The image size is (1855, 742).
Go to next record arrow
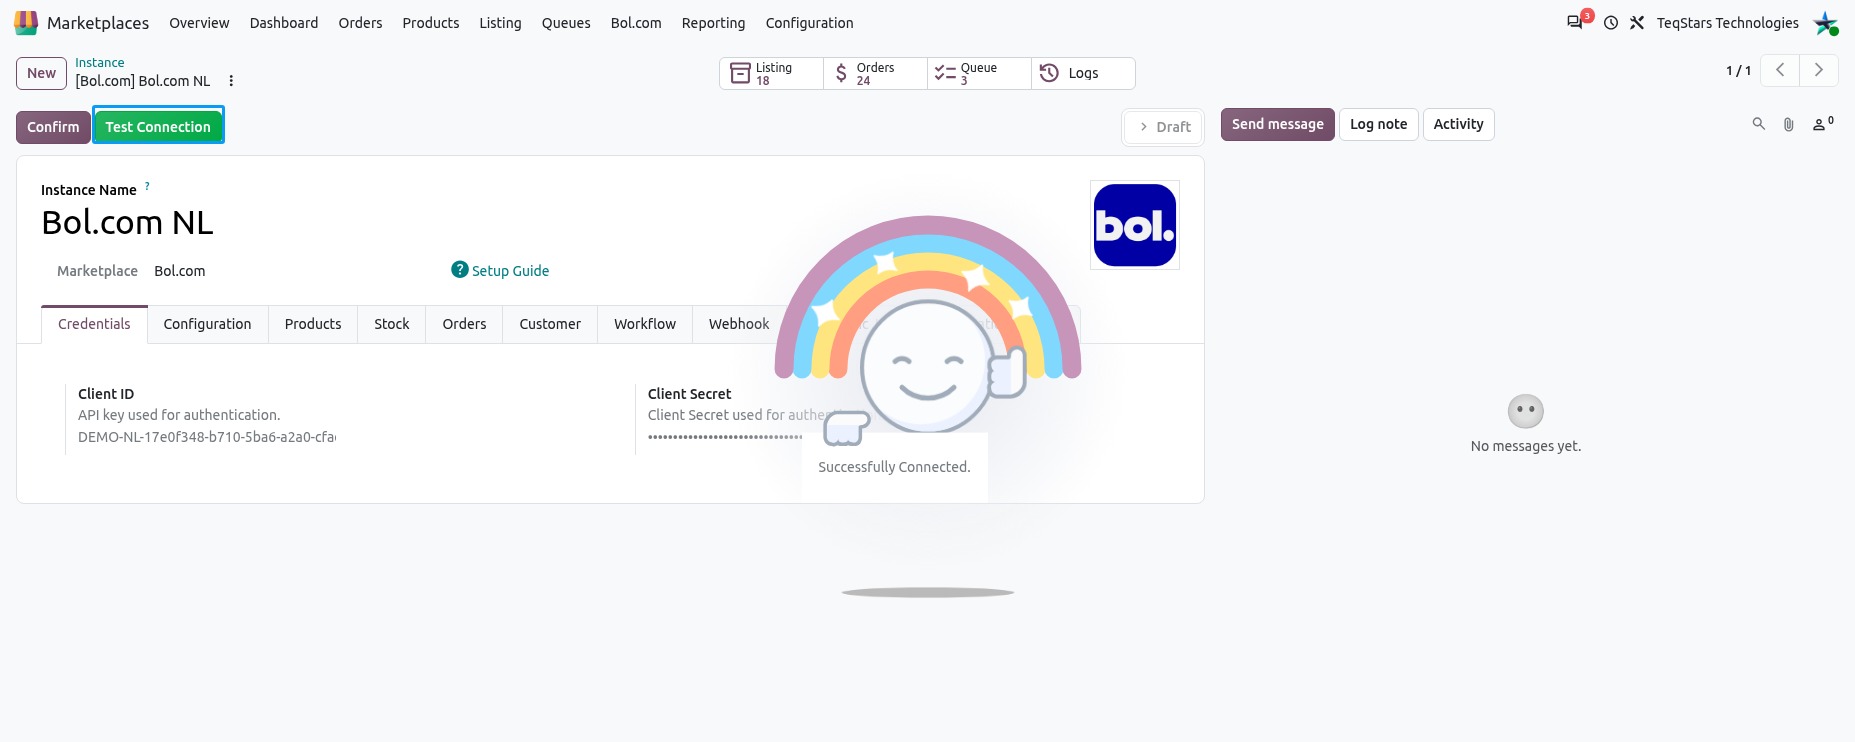(1819, 70)
